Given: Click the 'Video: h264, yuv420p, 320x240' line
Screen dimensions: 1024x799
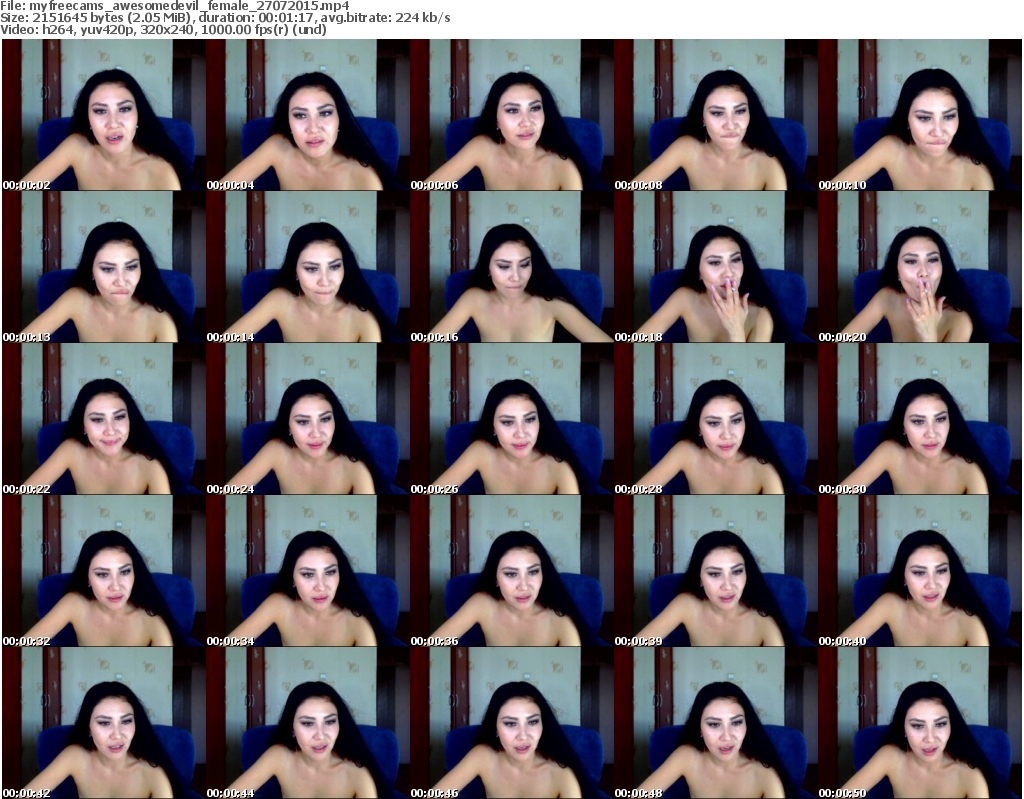Looking at the screenshot, I should [163, 29].
